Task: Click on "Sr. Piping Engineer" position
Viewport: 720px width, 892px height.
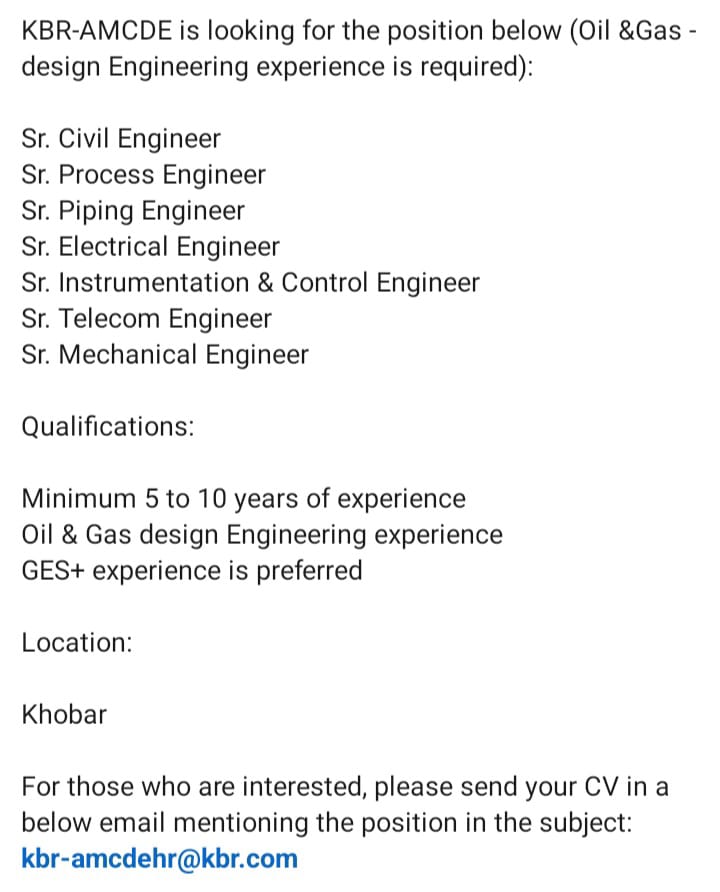Action: pos(132,211)
